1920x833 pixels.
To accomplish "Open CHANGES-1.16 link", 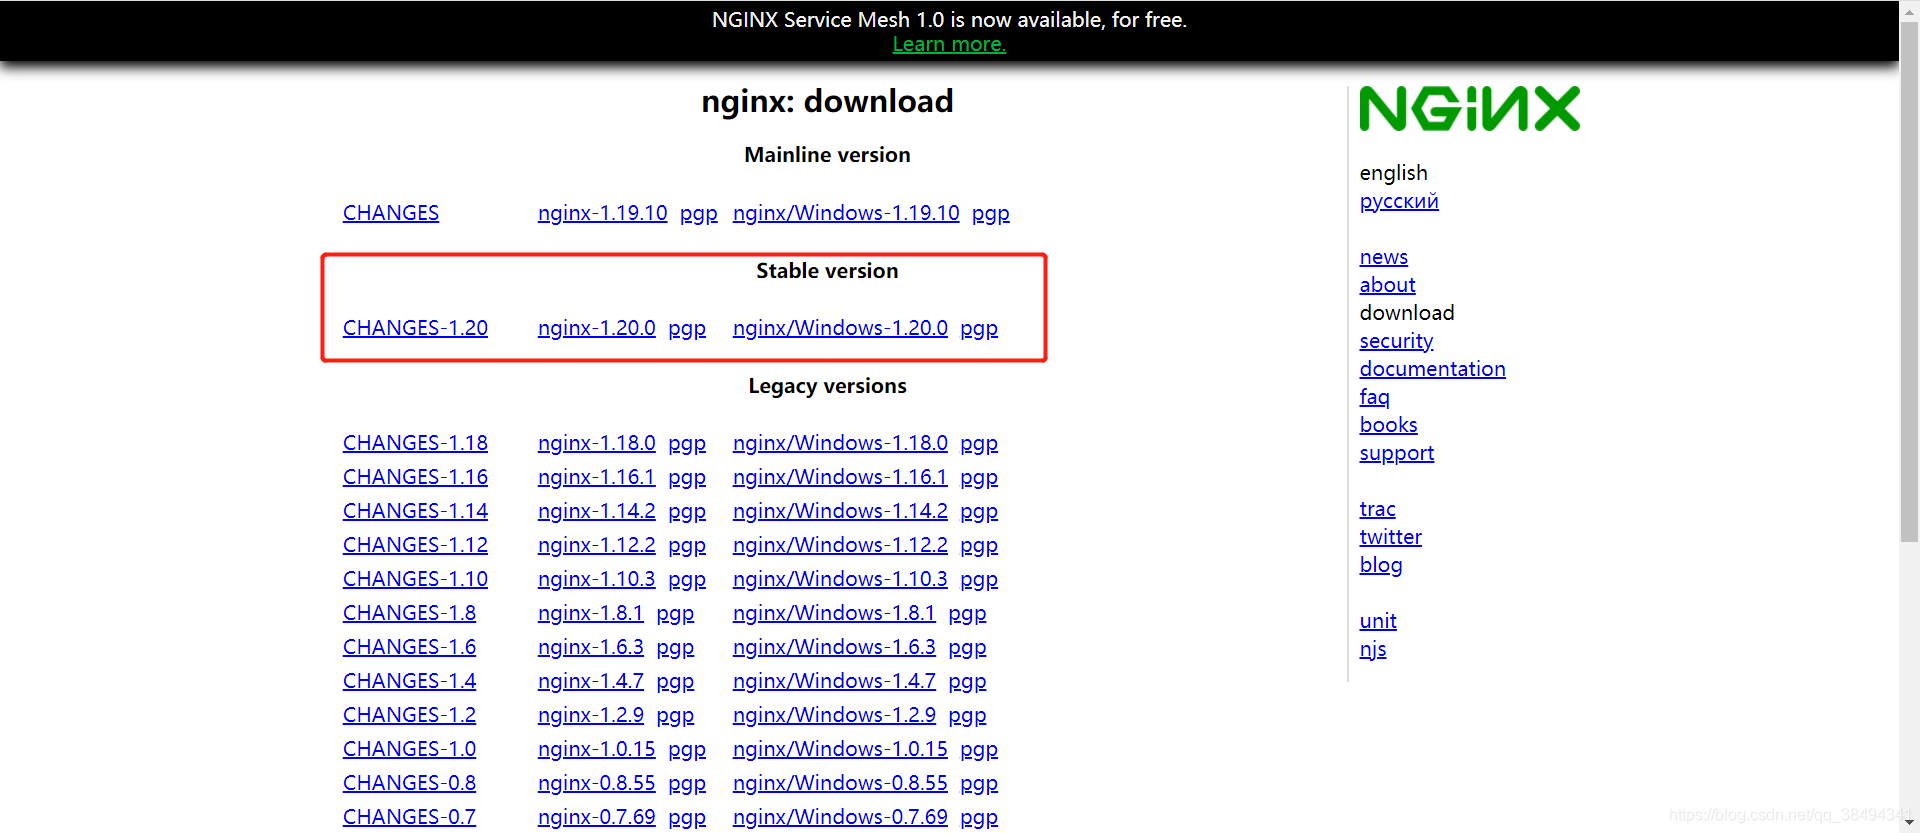I will (x=415, y=477).
